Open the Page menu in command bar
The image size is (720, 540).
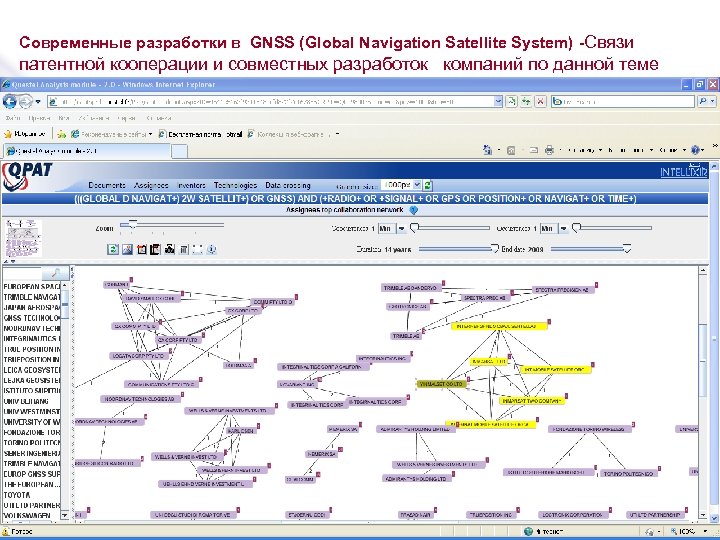pos(584,150)
